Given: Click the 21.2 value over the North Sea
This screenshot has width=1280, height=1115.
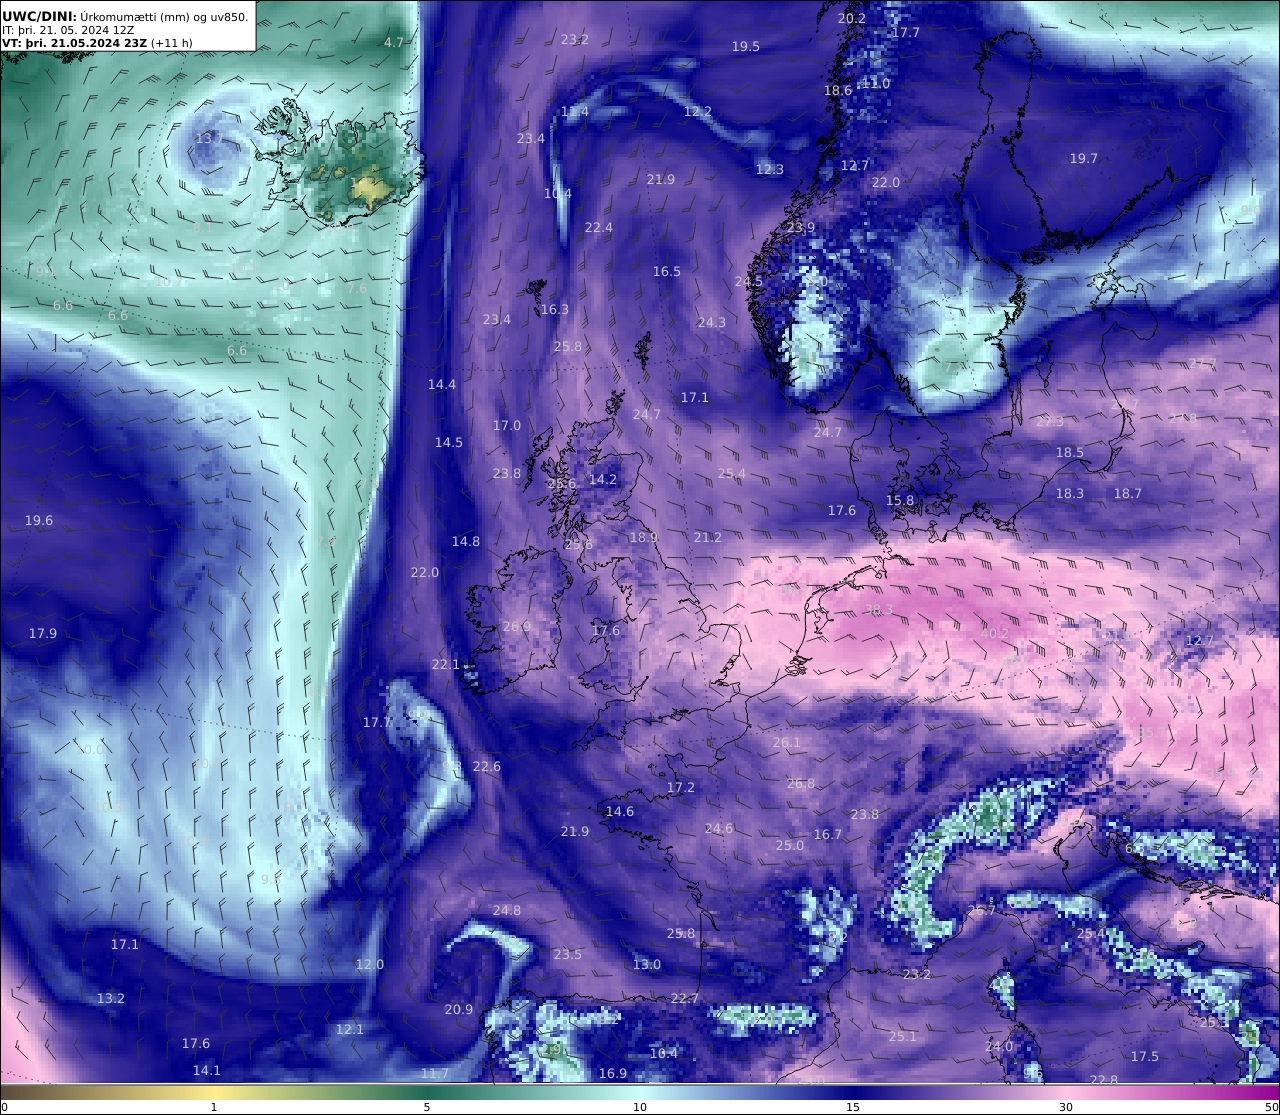Looking at the screenshot, I should [x=708, y=537].
